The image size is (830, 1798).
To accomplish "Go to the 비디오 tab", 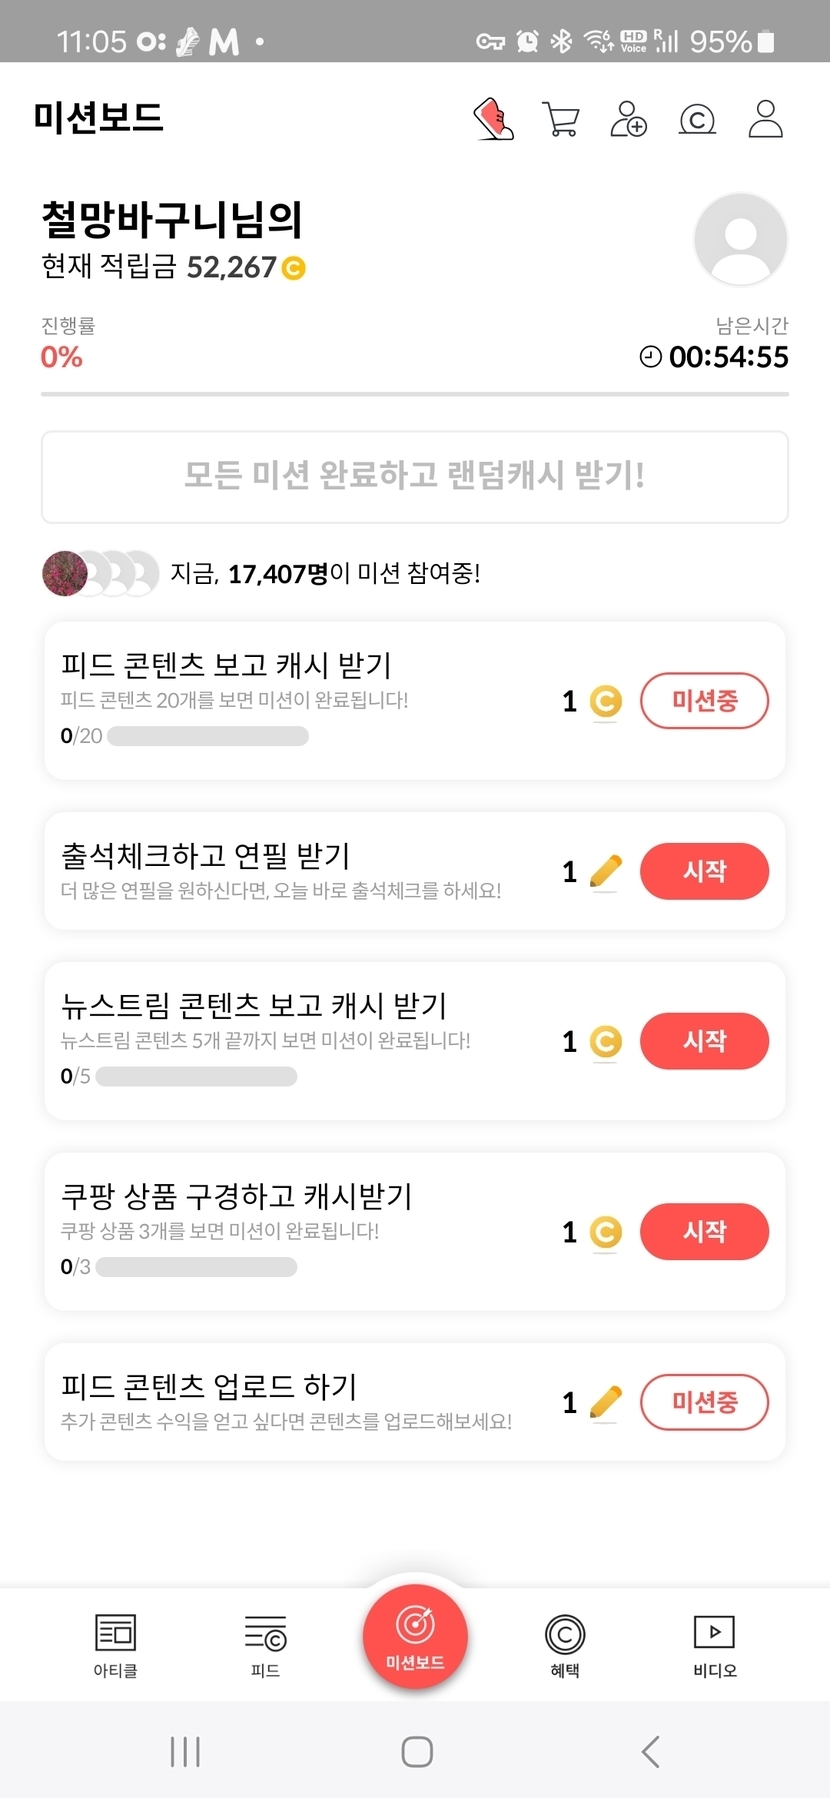I will click(715, 1645).
